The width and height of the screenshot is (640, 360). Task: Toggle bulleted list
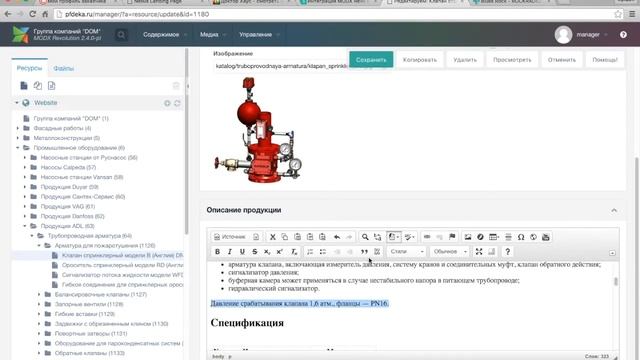coord(323,251)
